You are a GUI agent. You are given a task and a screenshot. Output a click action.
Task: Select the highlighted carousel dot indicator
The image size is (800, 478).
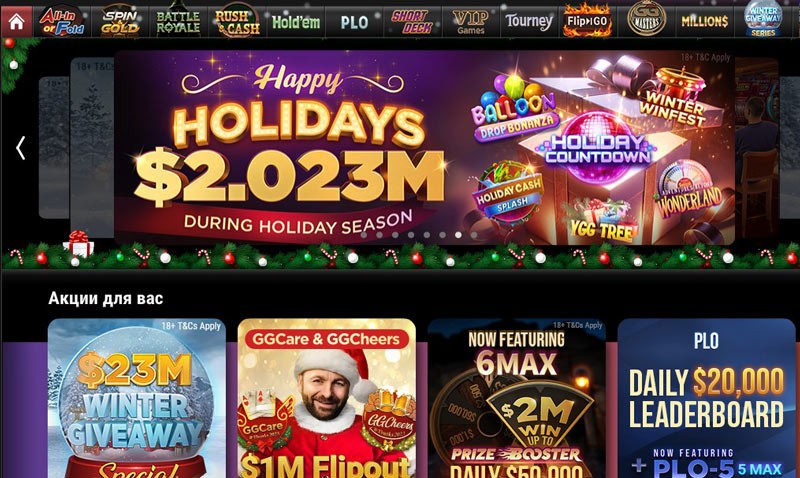tap(458, 235)
